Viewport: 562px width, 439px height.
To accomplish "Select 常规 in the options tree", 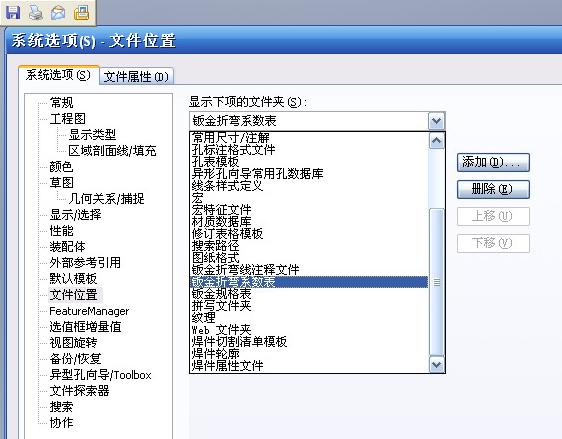I will (x=61, y=102).
